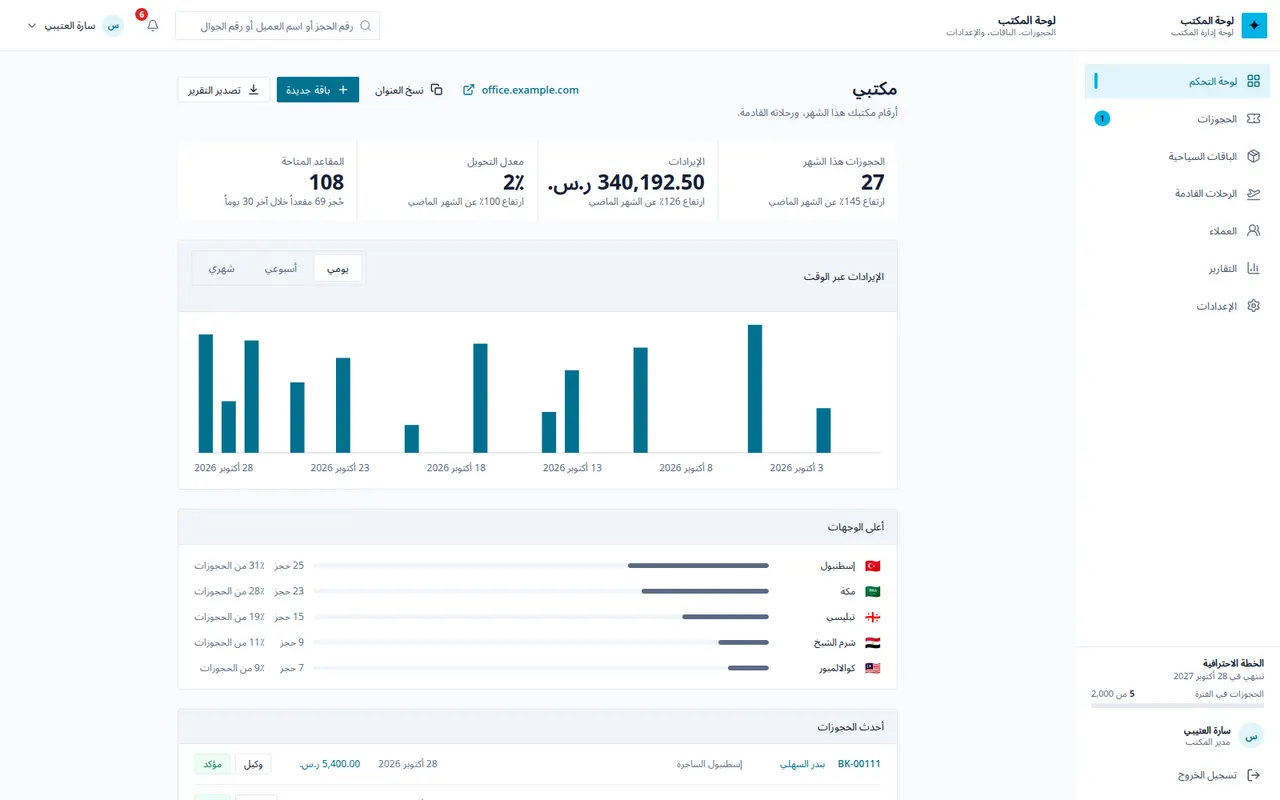Click the باقة جديدة button label
Screen dimensions: 1280x800
pyautogui.click(x=309, y=90)
